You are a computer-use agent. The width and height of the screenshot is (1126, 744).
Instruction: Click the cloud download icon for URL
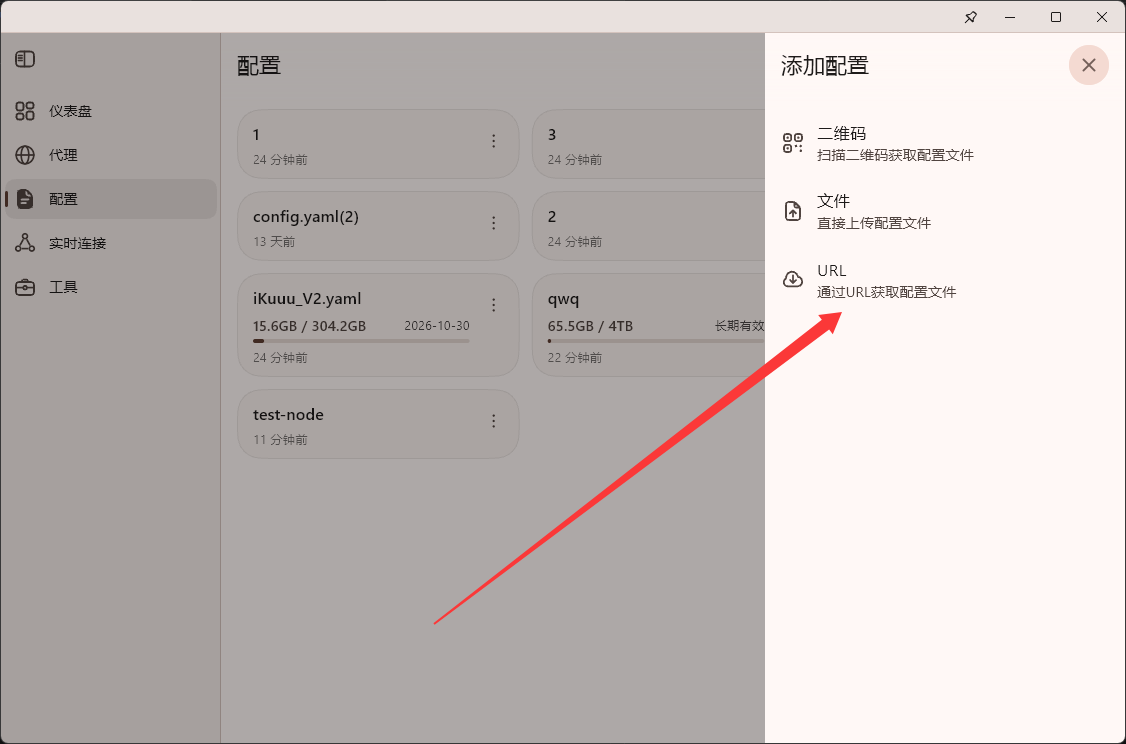click(793, 279)
